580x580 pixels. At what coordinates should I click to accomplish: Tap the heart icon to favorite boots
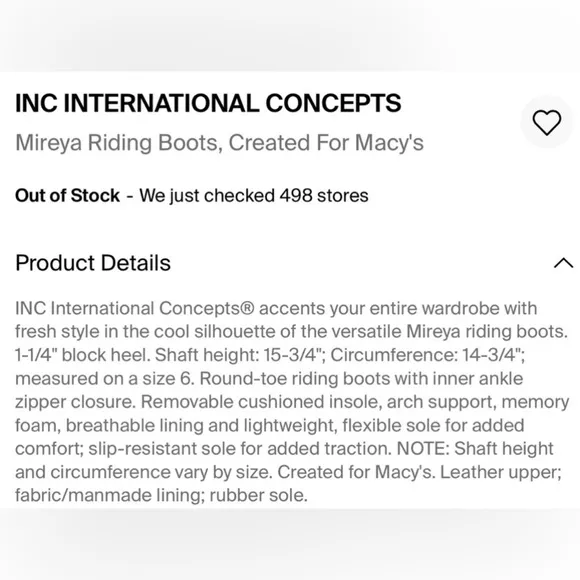tap(546, 122)
